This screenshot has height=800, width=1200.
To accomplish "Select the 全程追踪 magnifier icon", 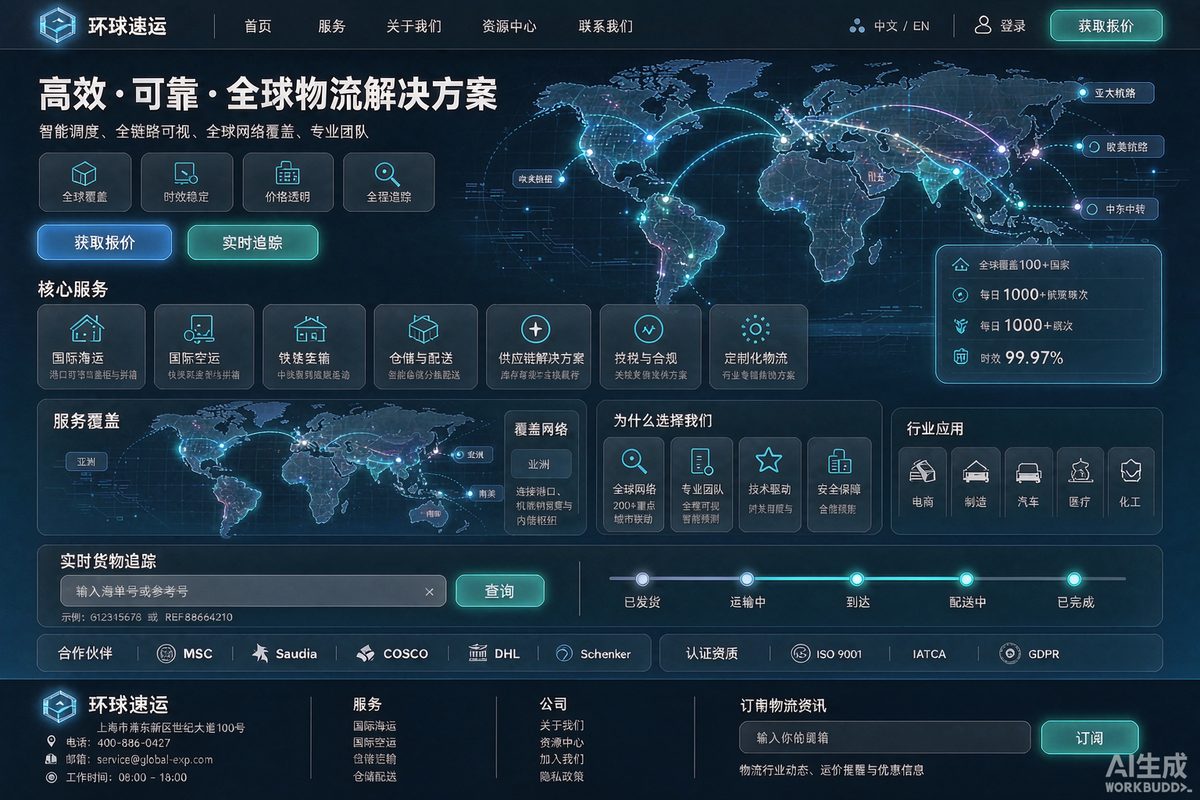I will pyautogui.click(x=388, y=172).
